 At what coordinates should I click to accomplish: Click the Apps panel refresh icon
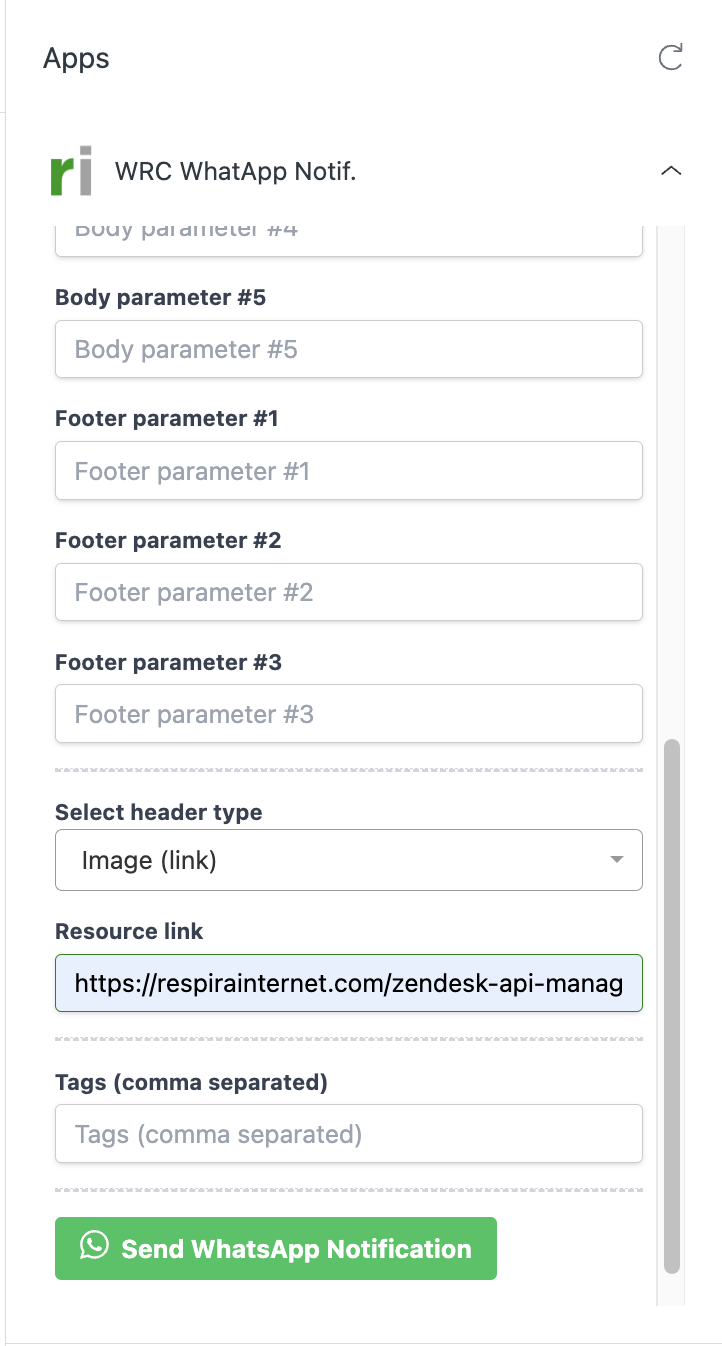tap(671, 57)
